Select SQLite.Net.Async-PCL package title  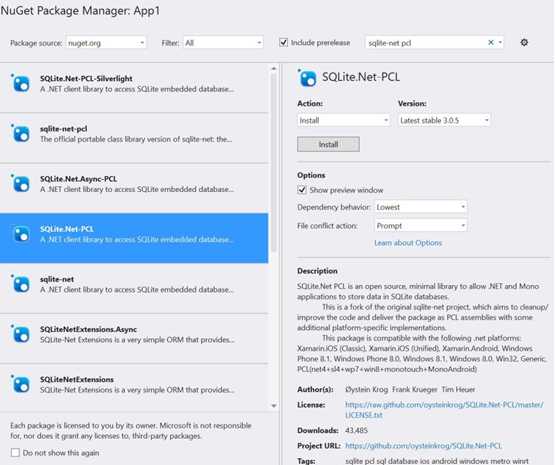tap(78, 179)
